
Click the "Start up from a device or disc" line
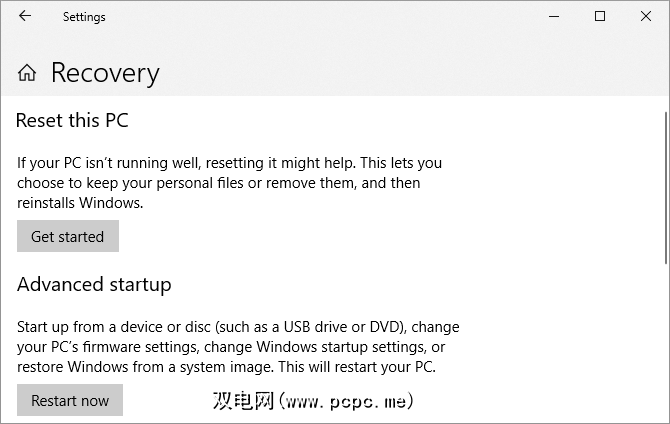(x=238, y=326)
